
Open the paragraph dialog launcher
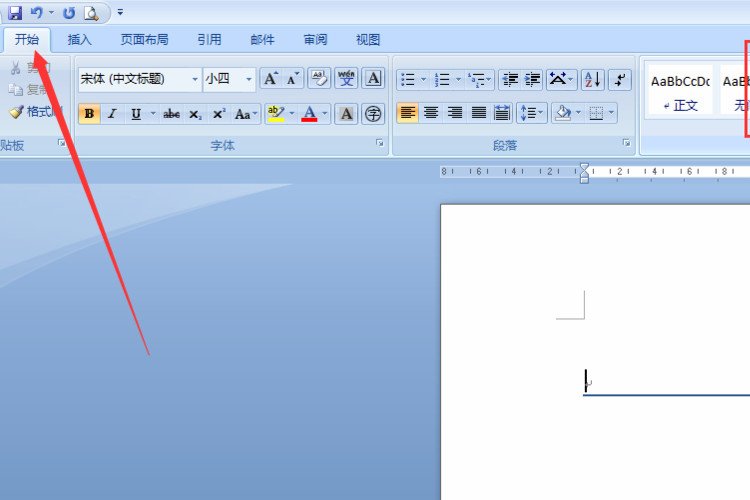click(626, 143)
